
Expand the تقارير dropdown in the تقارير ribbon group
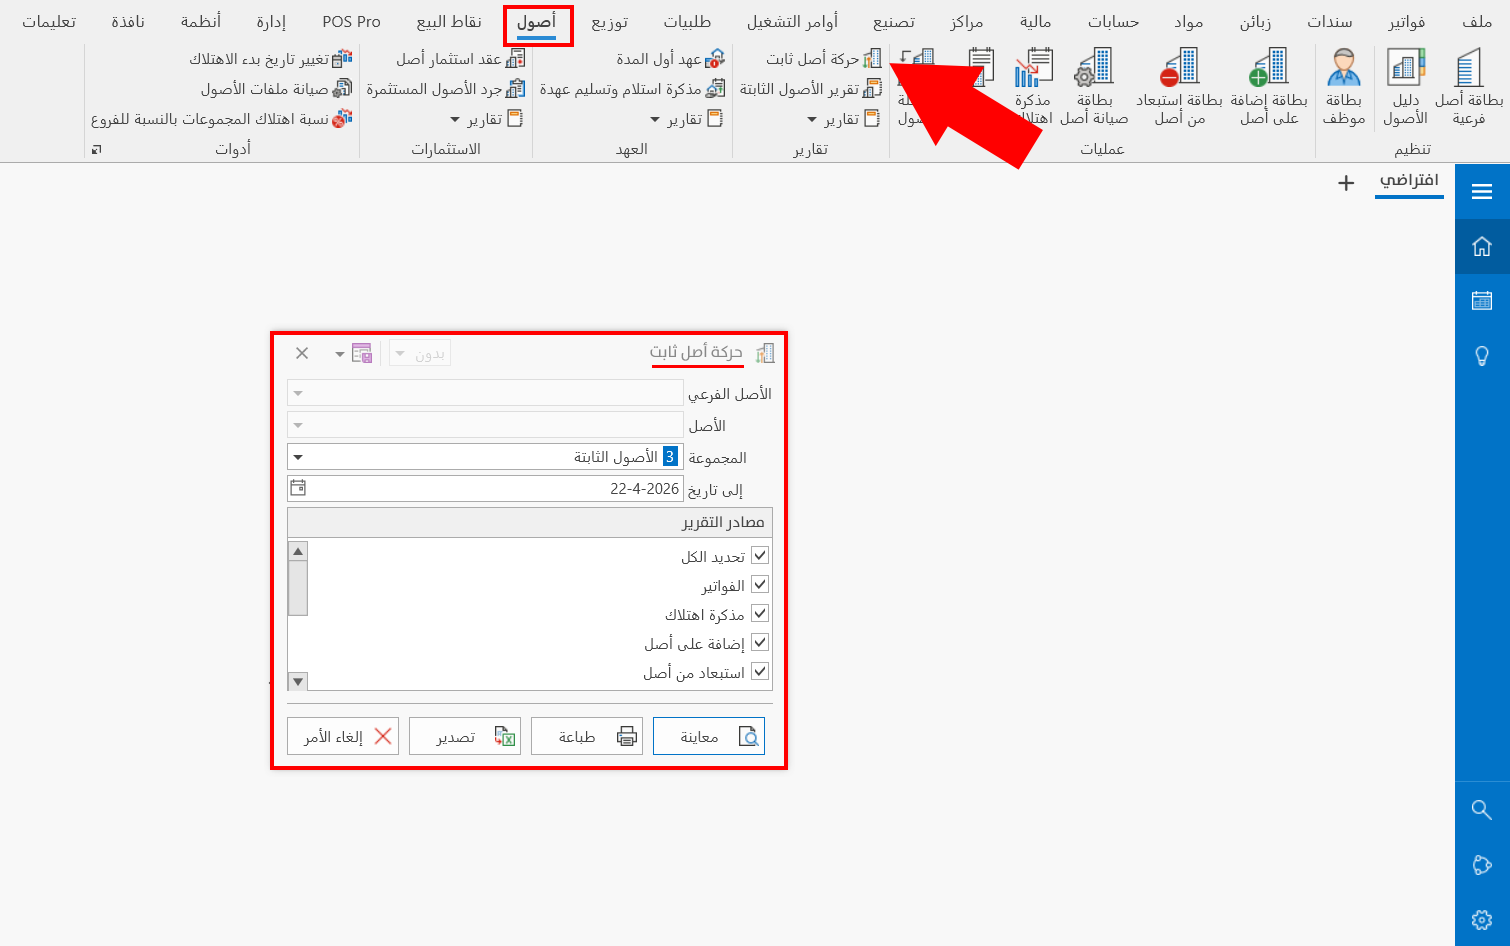coord(843,119)
